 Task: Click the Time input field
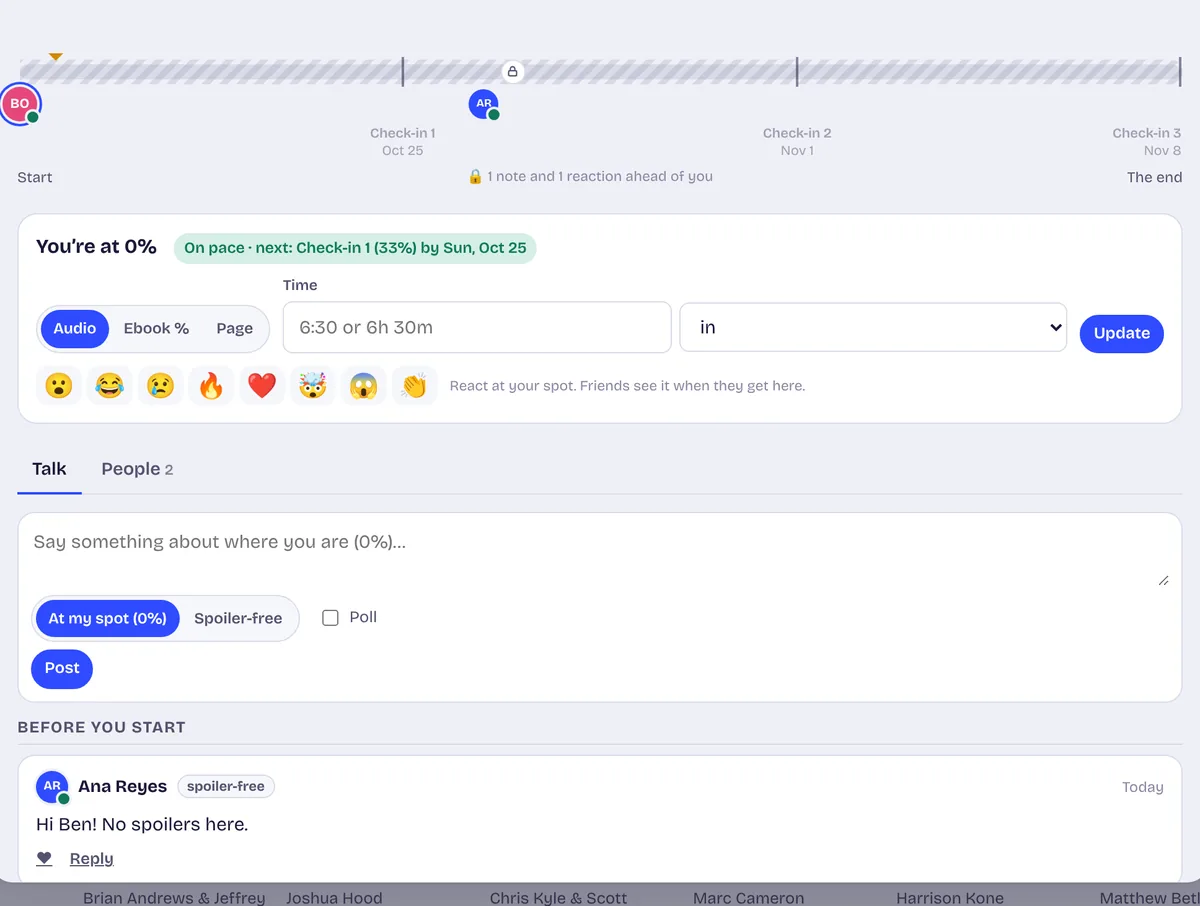pyautogui.click(x=477, y=327)
